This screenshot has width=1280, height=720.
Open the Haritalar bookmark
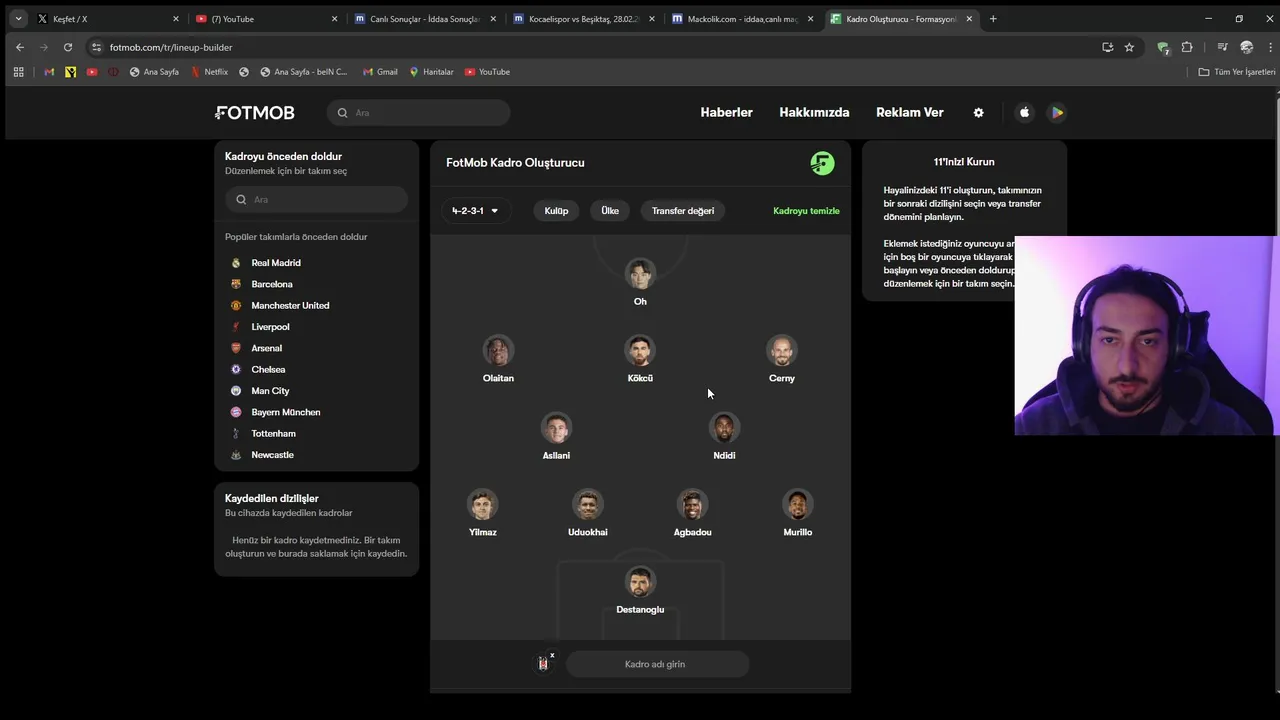[x=431, y=72]
